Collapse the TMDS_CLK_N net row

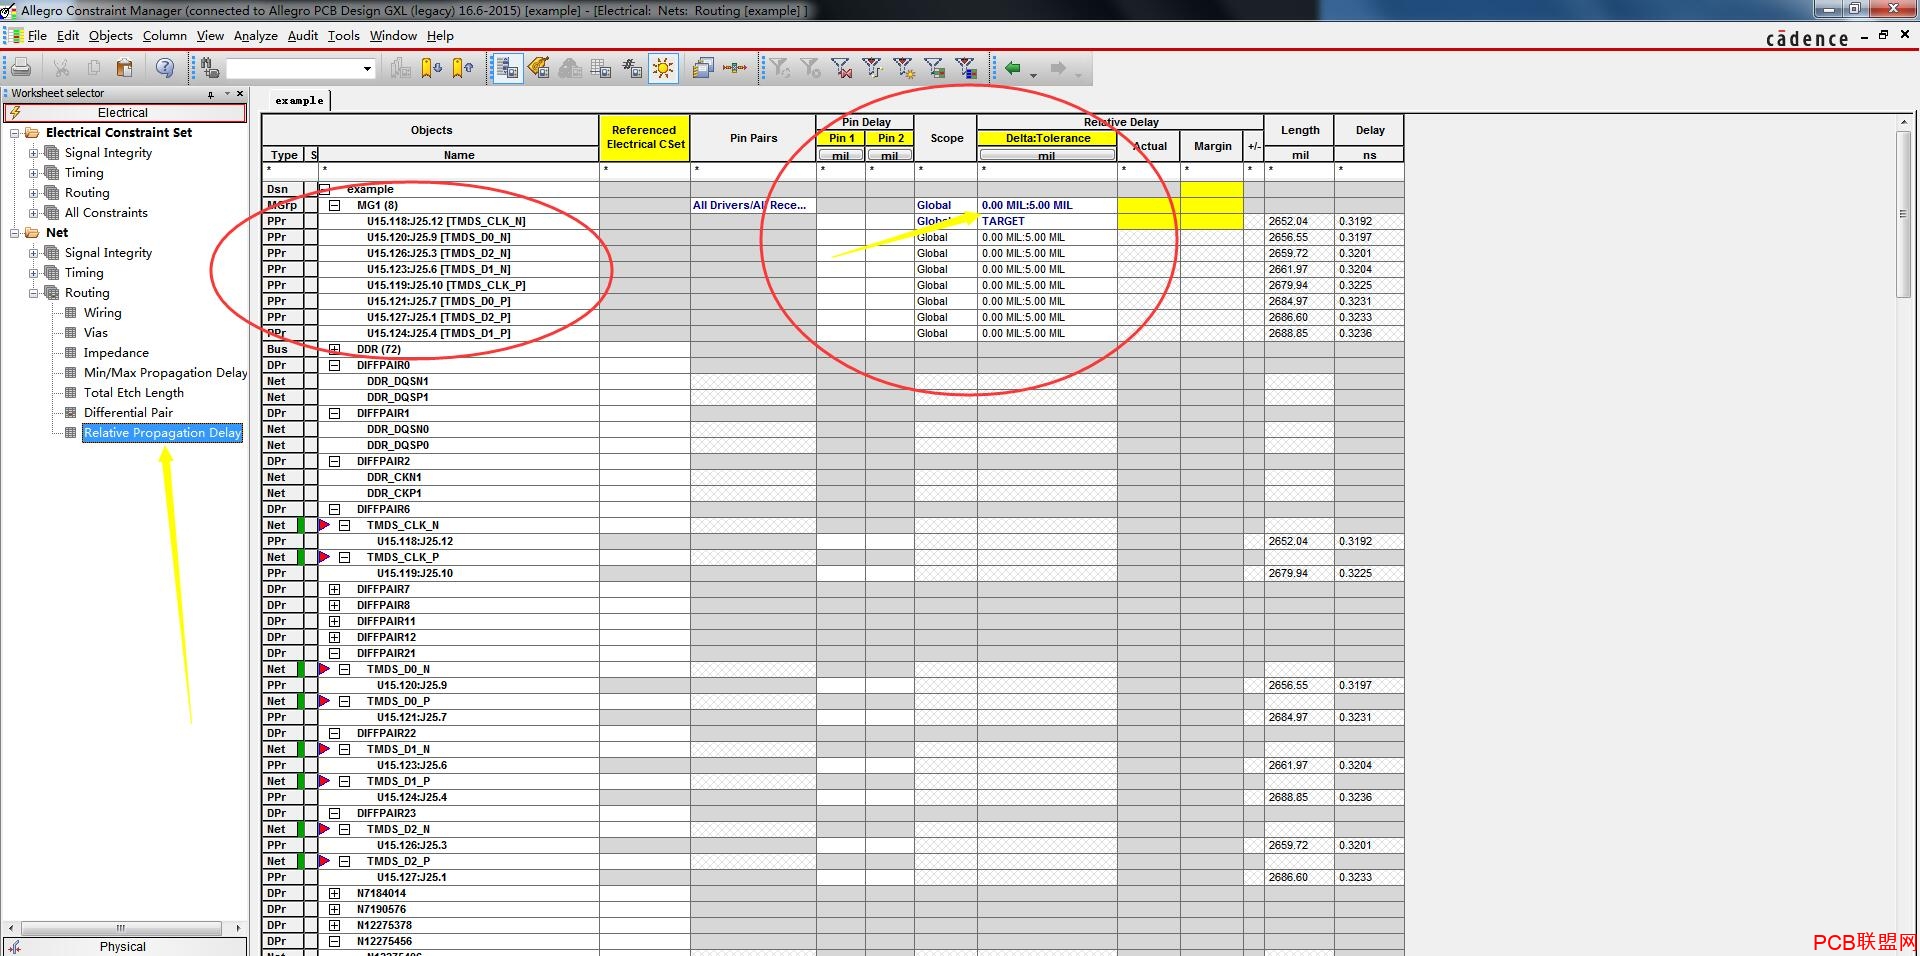coord(345,525)
